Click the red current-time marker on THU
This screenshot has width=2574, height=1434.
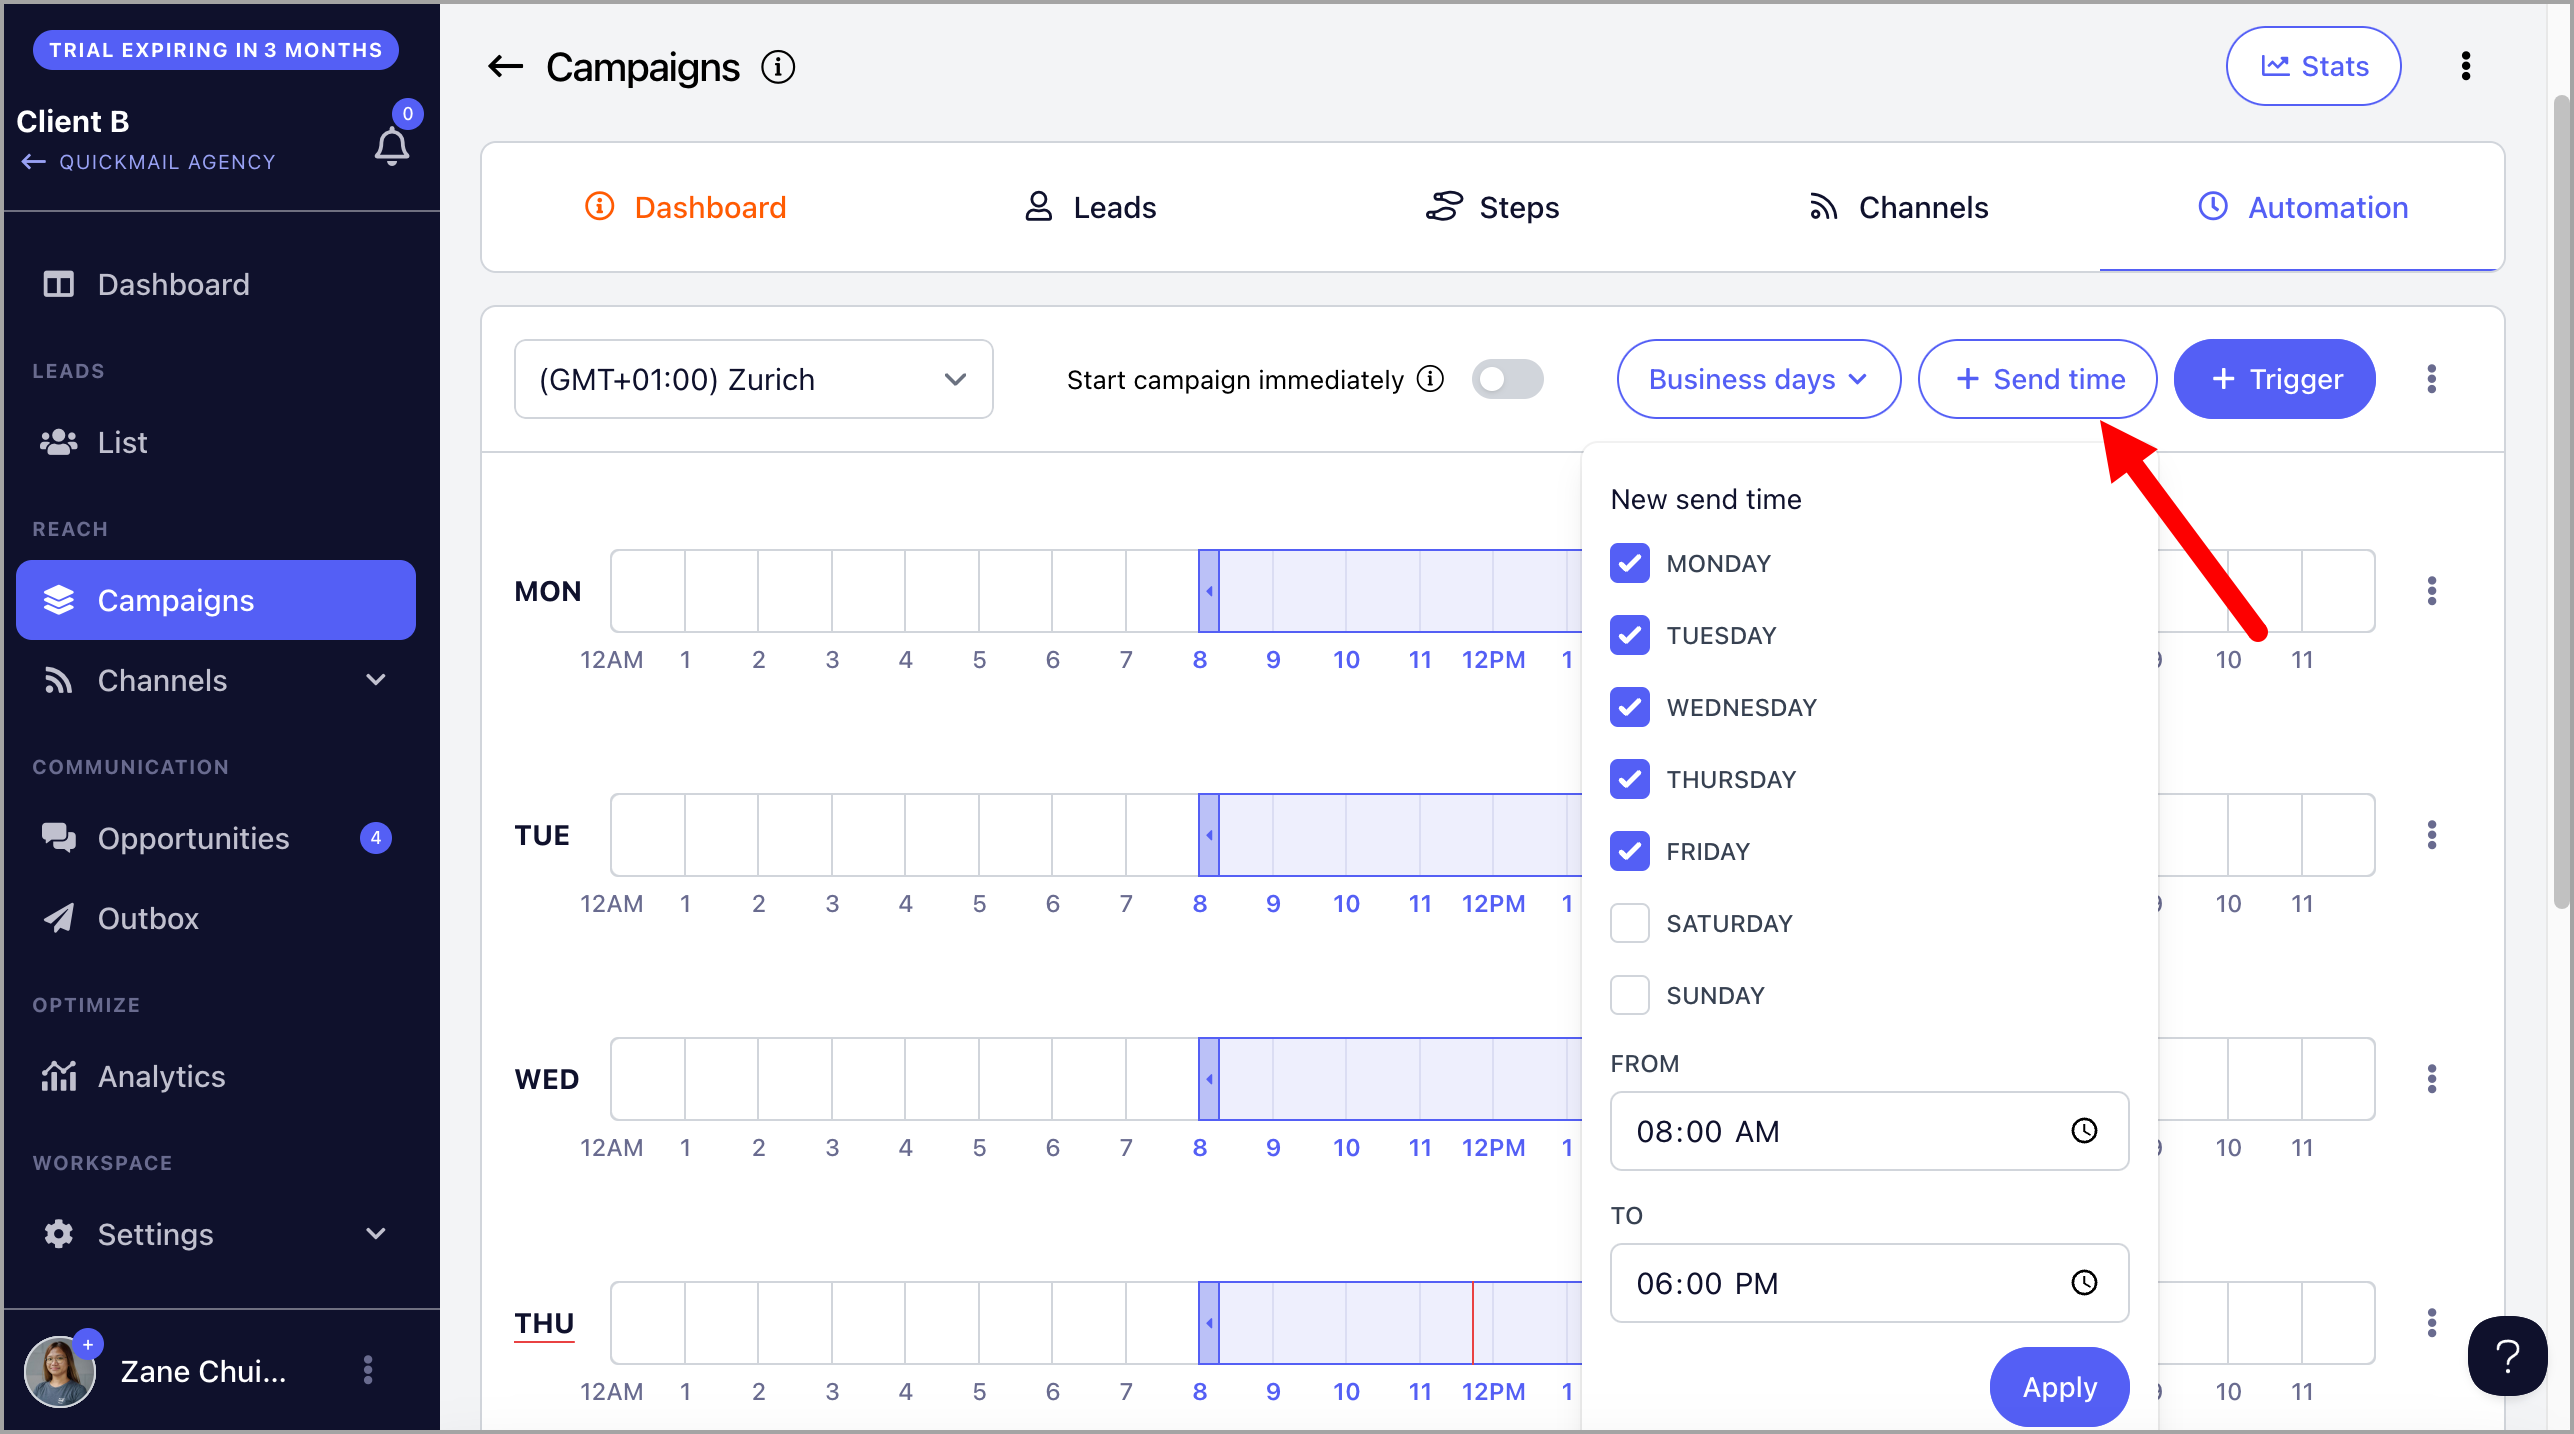[x=1472, y=1323]
